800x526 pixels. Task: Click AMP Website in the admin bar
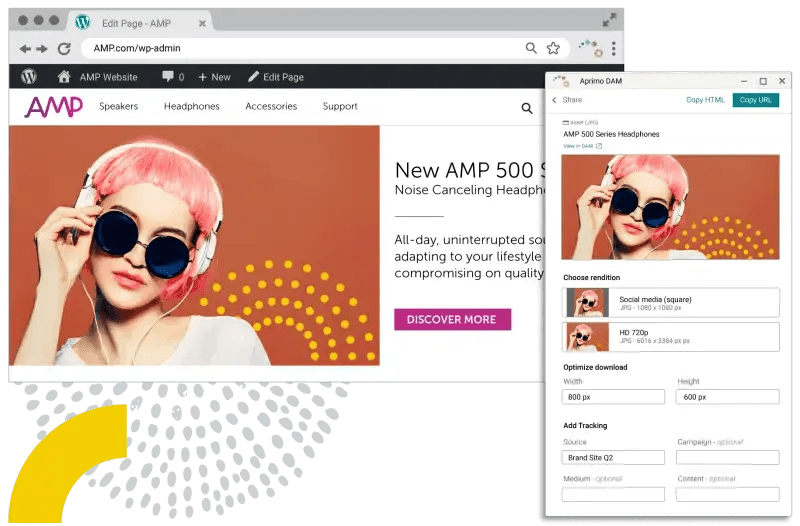pyautogui.click(x=108, y=77)
